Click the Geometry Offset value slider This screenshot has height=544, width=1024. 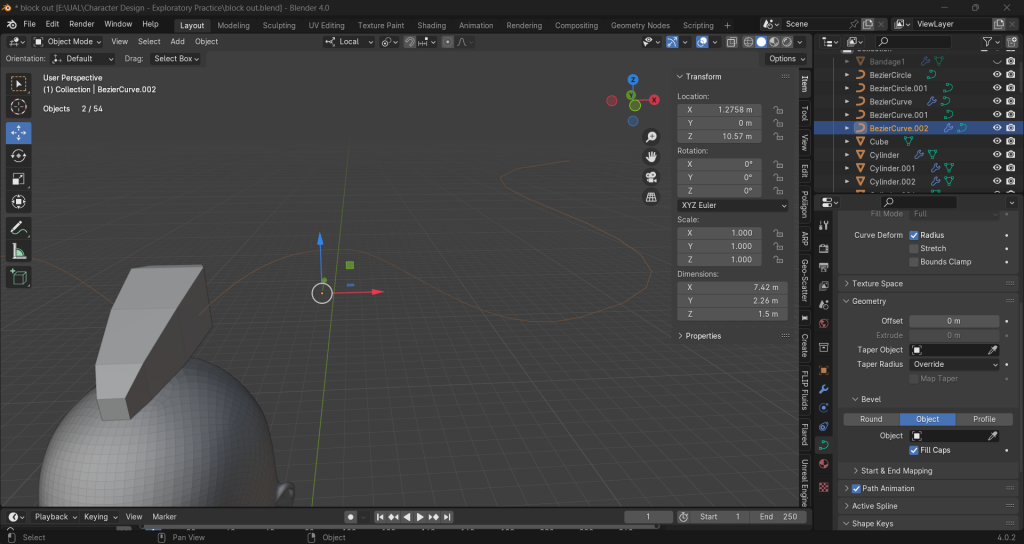point(954,321)
